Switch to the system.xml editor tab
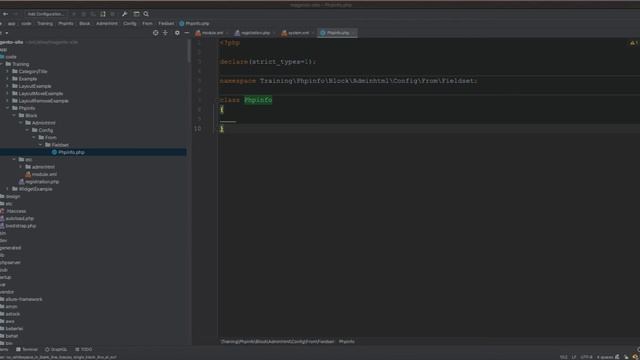The width and height of the screenshot is (640, 360). (x=297, y=33)
